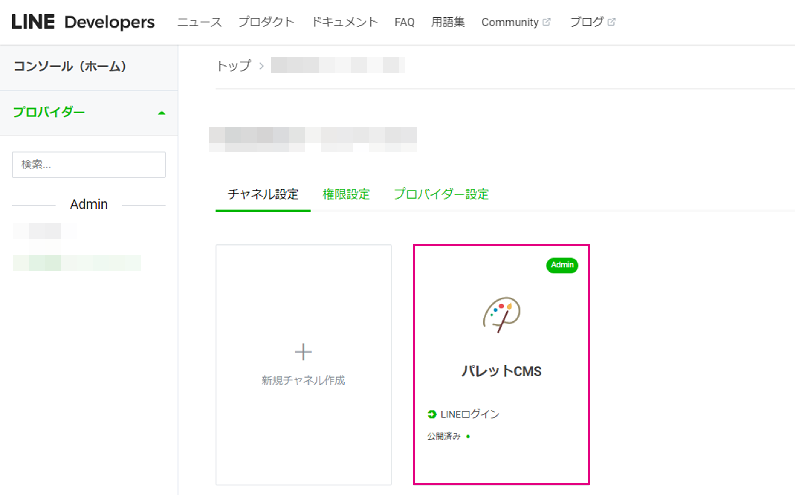Switch to the プロバイダー設定 tab
Screen dimensions: 795x495
point(441,194)
